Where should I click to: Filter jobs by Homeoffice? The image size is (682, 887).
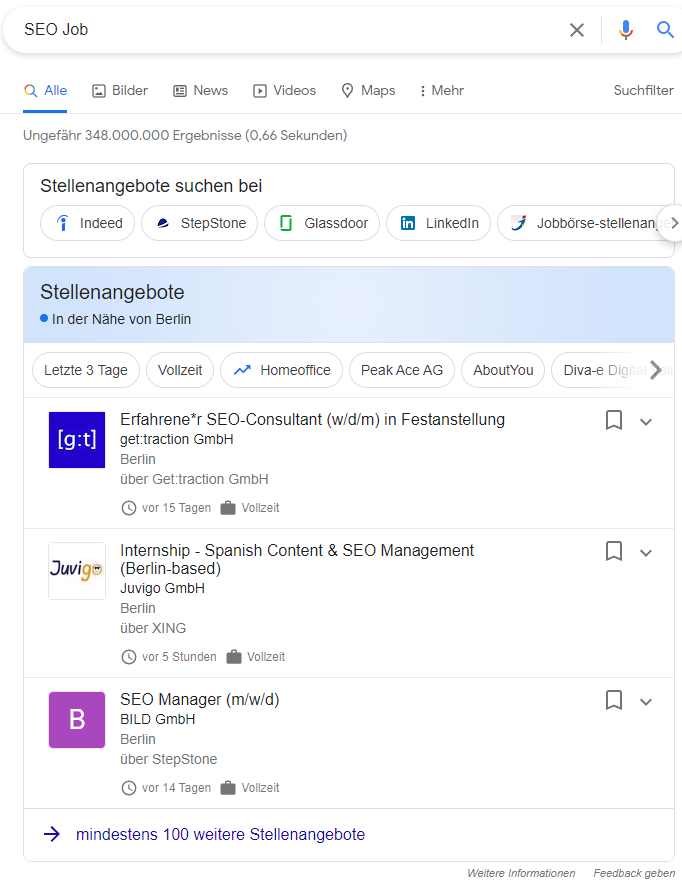click(282, 370)
